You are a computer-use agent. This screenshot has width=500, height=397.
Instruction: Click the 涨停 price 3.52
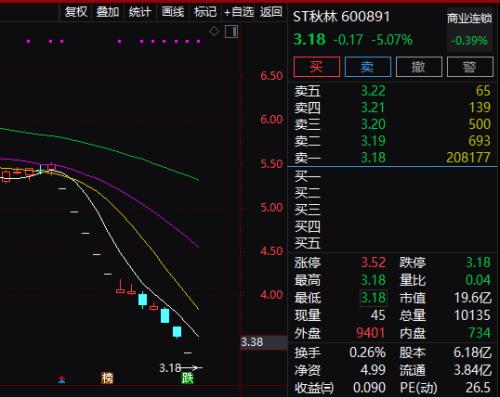(x=373, y=263)
